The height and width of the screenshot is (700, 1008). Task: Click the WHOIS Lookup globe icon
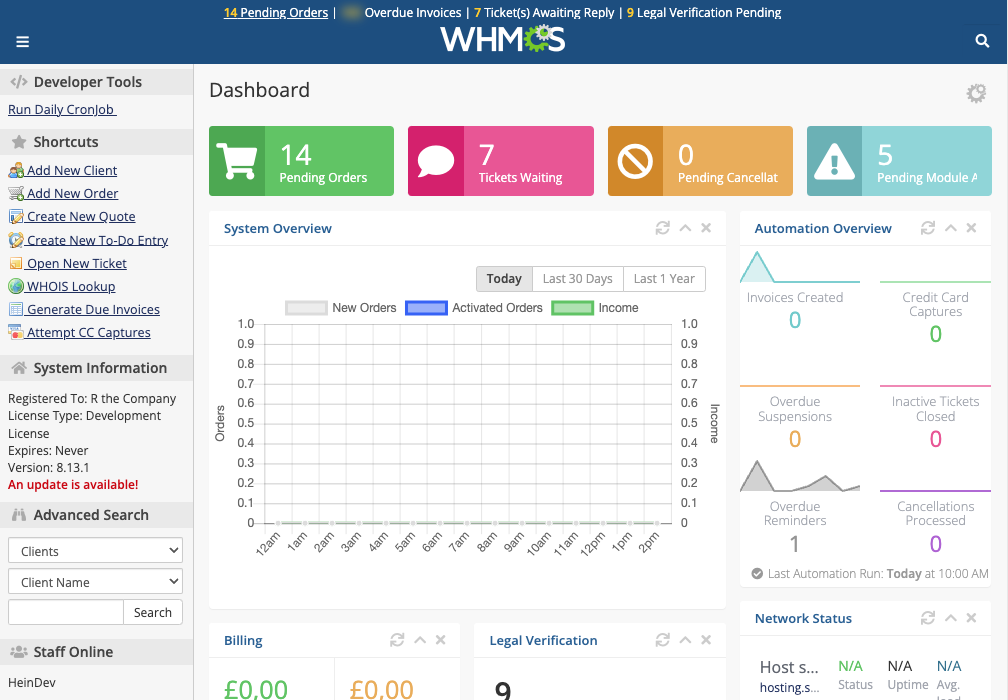(16, 286)
